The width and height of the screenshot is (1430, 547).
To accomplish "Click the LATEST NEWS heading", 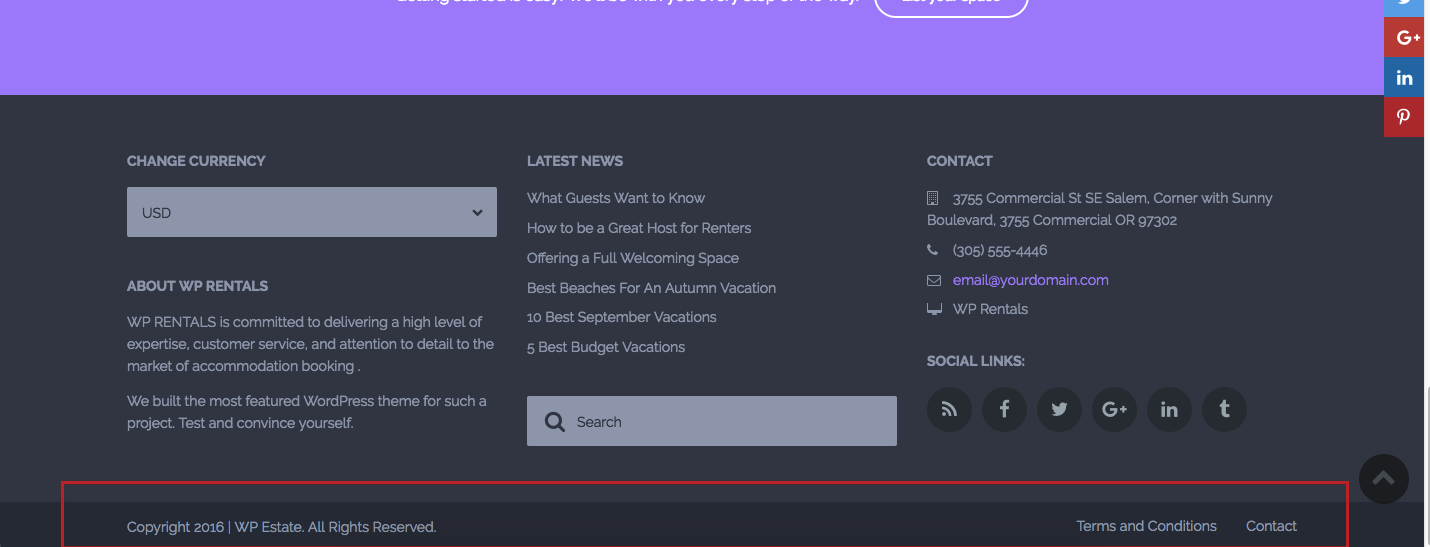I will [575, 161].
